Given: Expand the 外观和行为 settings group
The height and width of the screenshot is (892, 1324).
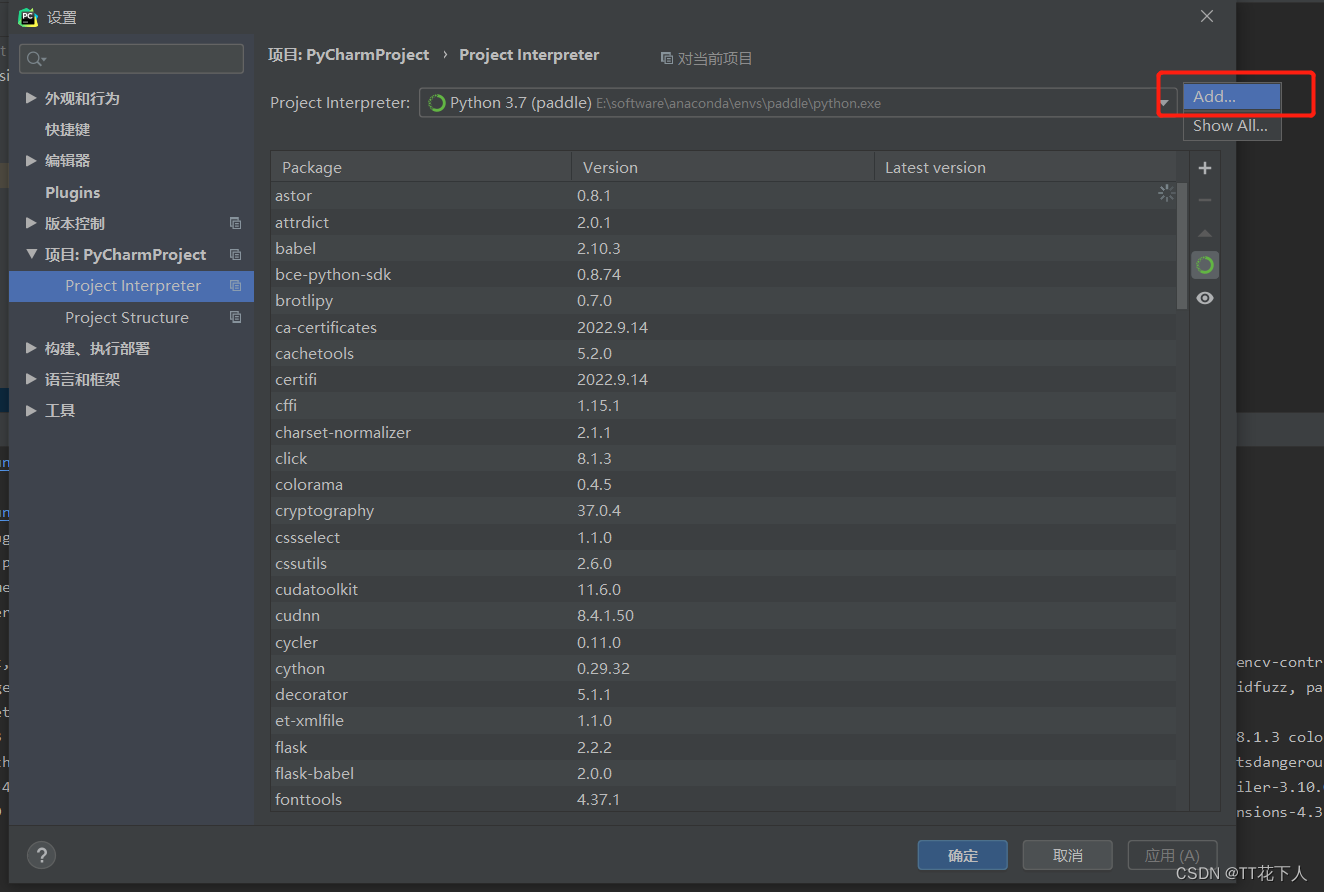Looking at the screenshot, I should click(31, 98).
